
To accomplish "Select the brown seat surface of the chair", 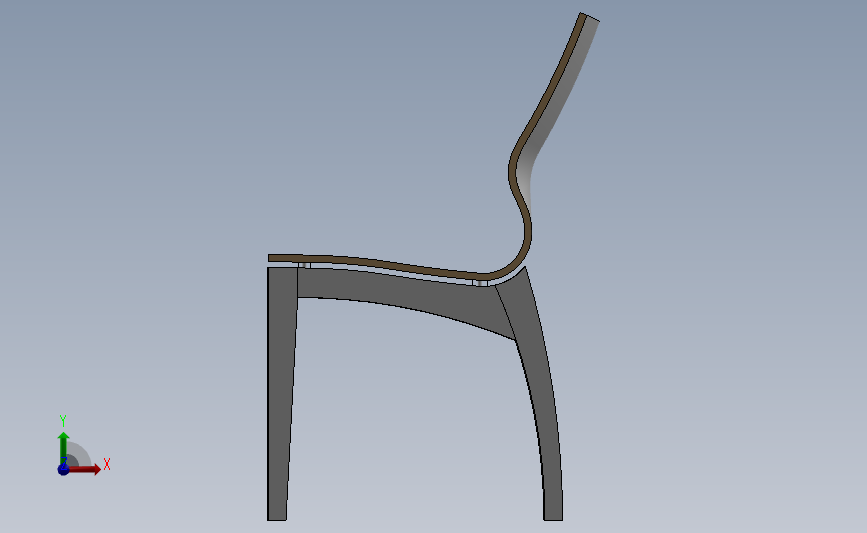I will point(387,264).
